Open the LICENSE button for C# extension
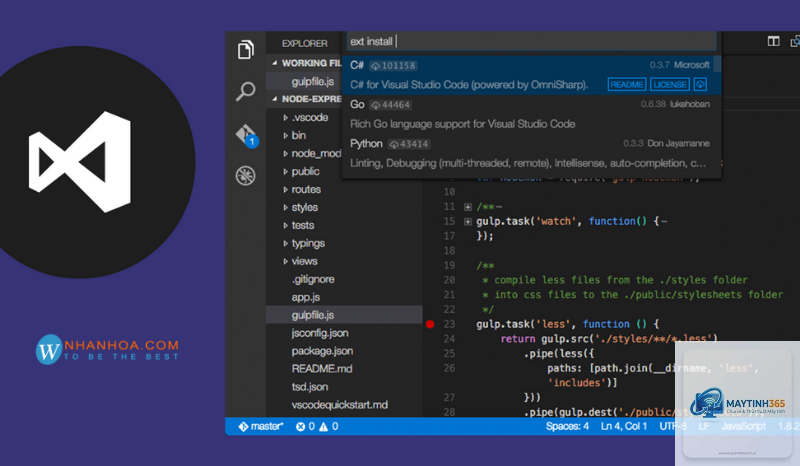The height and width of the screenshot is (466, 800). click(669, 84)
